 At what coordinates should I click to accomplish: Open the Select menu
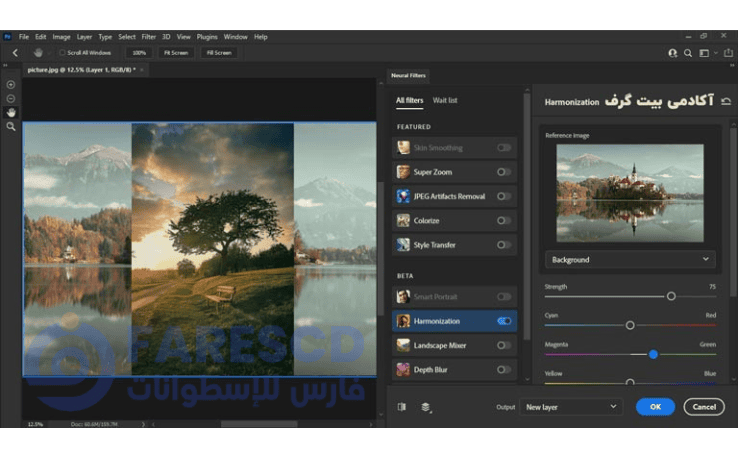(127, 37)
